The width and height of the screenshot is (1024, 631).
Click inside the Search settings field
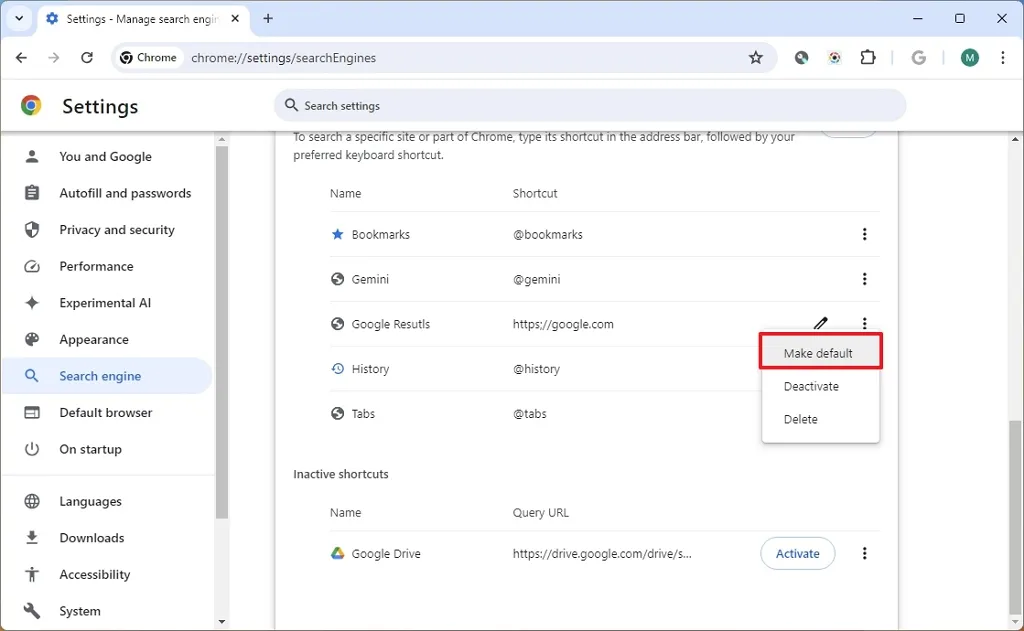click(x=590, y=105)
